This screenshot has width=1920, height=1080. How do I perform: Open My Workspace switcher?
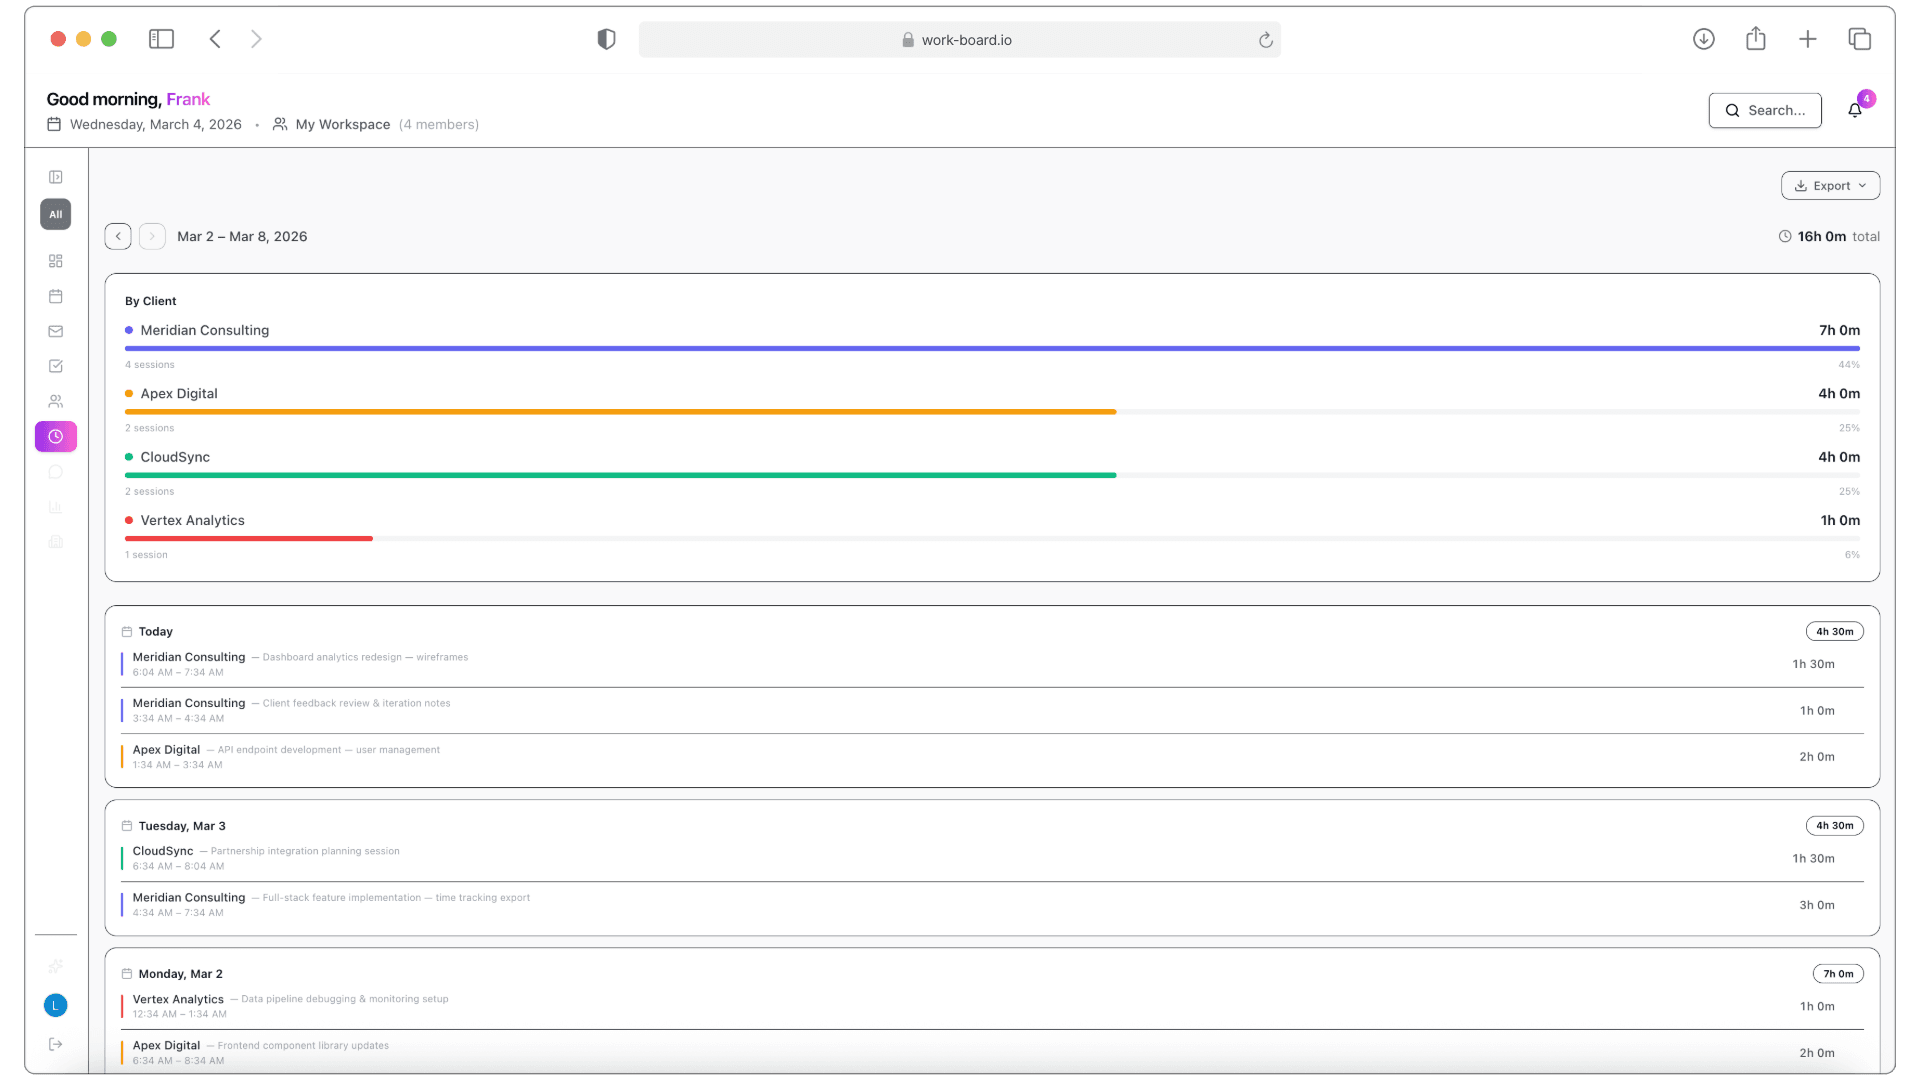(342, 124)
